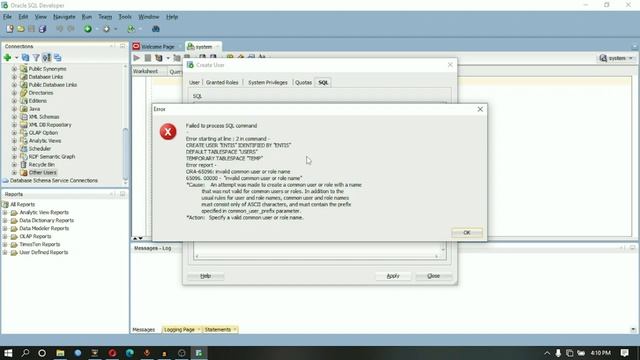
Task: Expand the Directories tree node
Action: point(14,93)
